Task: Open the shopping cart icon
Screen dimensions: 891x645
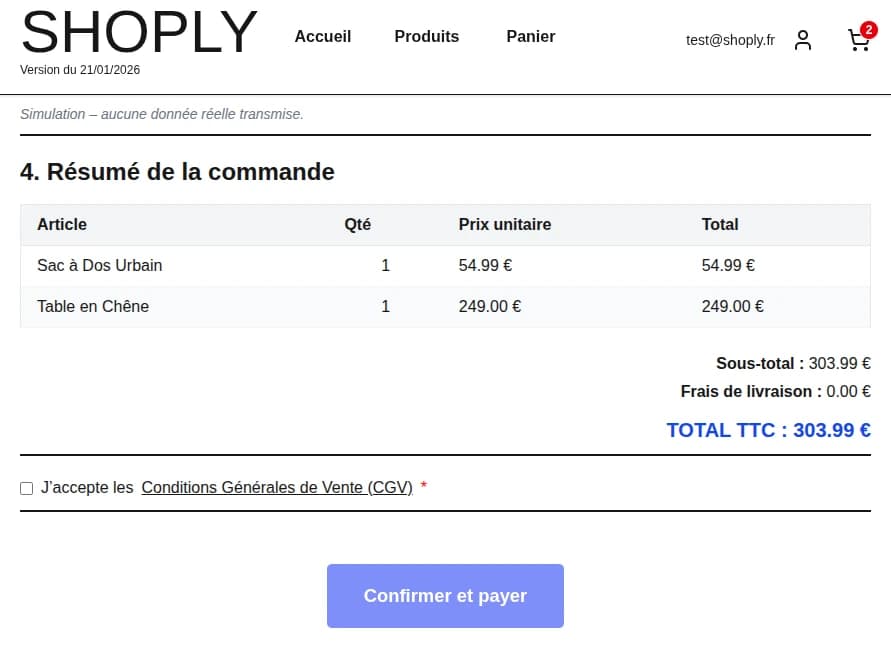Action: (x=857, y=41)
